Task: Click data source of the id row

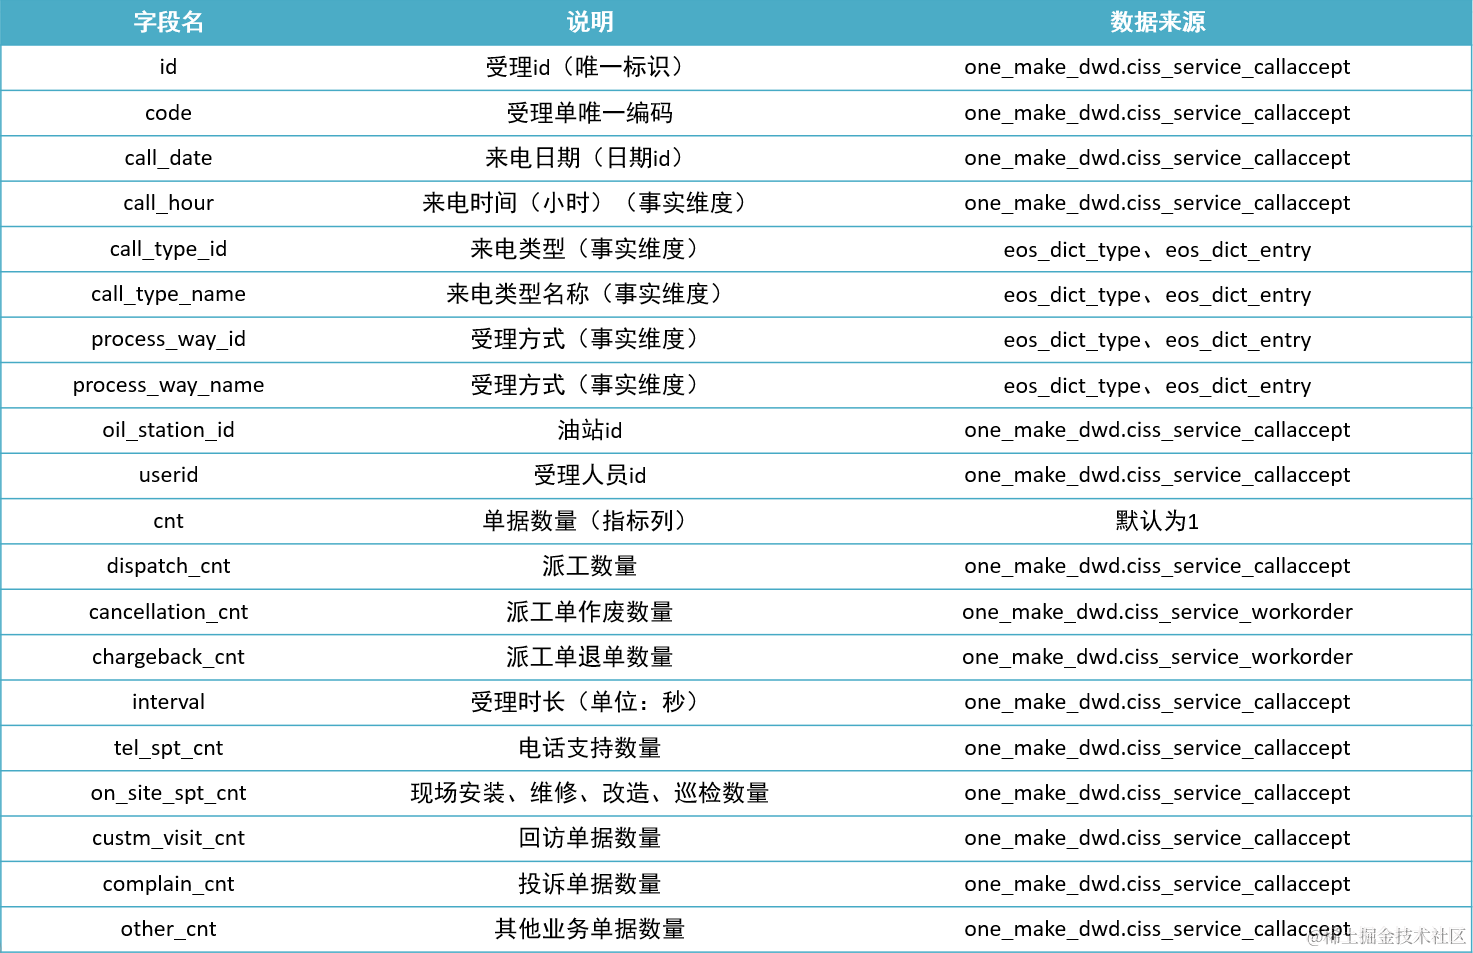Action: (x=1157, y=67)
